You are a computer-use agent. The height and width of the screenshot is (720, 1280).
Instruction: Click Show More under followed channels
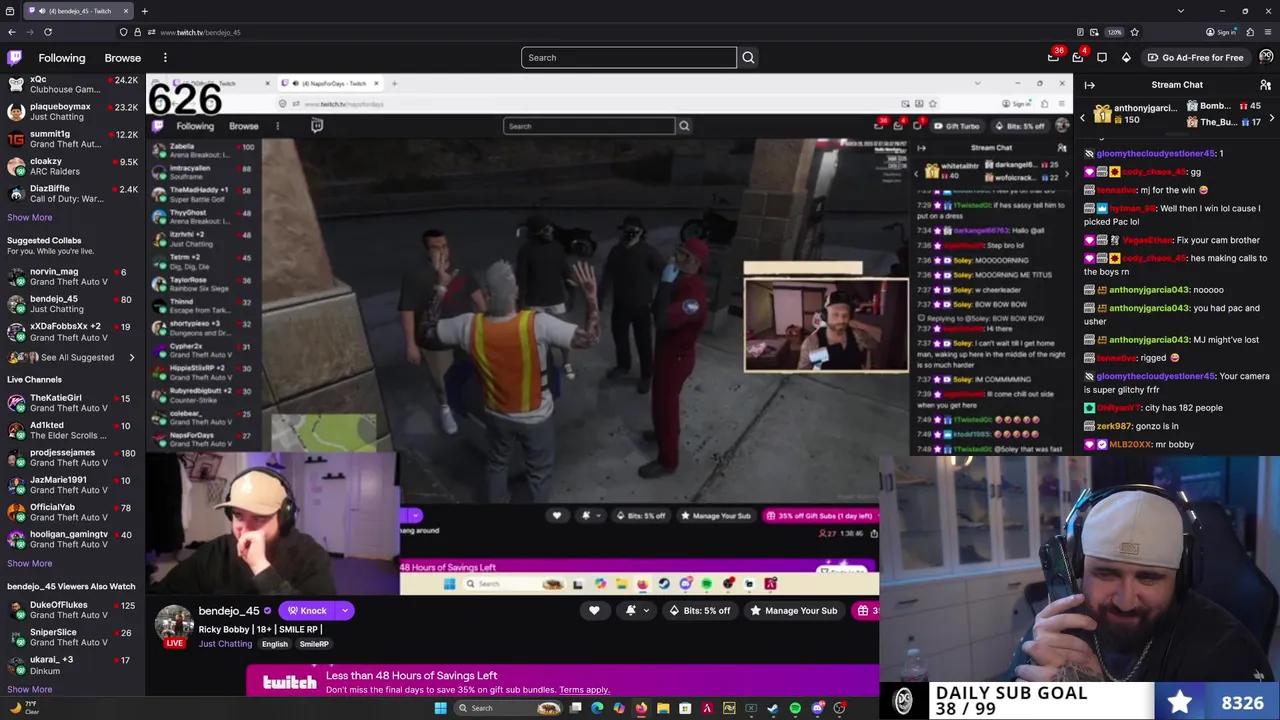[x=30, y=217]
